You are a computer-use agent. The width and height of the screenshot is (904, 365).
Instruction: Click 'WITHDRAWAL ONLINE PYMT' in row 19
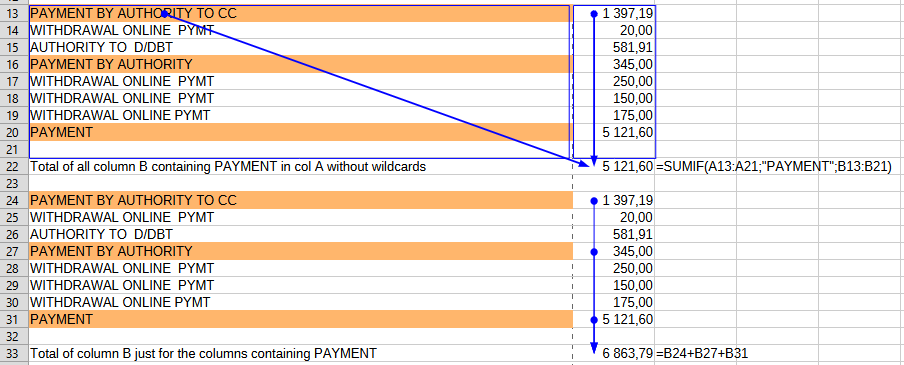[120, 115]
